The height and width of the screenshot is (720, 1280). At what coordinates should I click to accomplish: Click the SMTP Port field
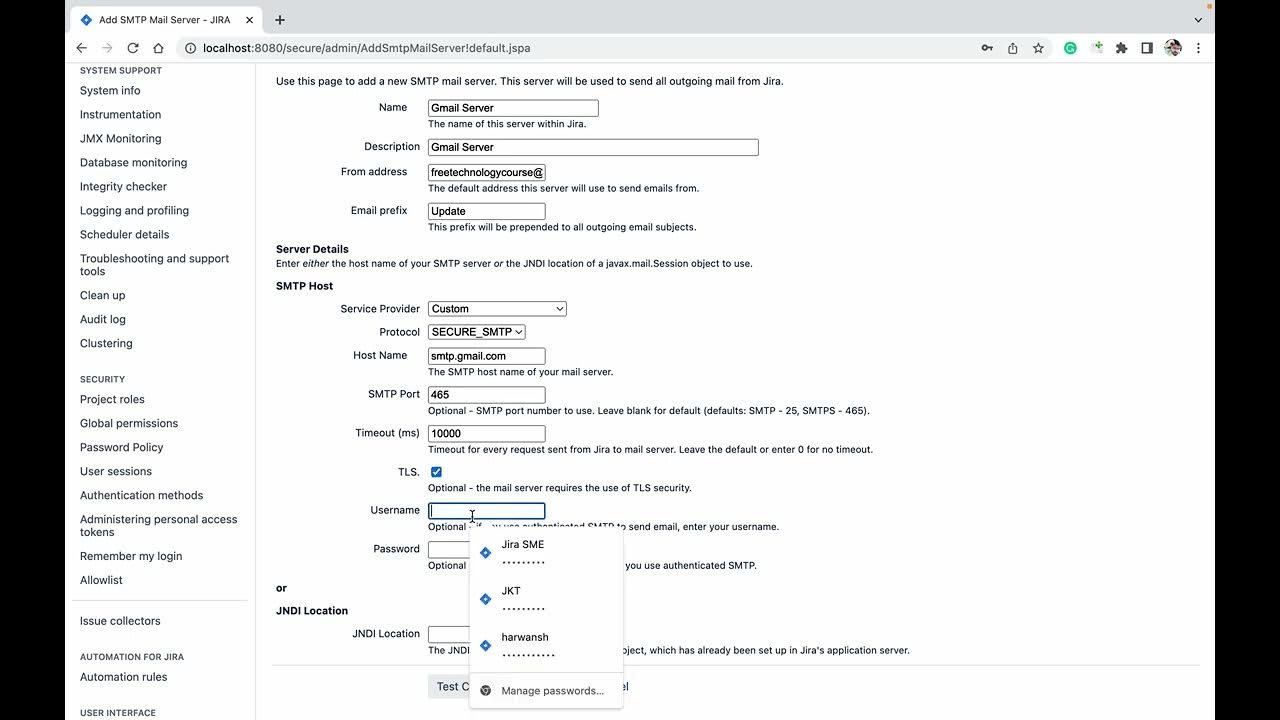coord(487,395)
